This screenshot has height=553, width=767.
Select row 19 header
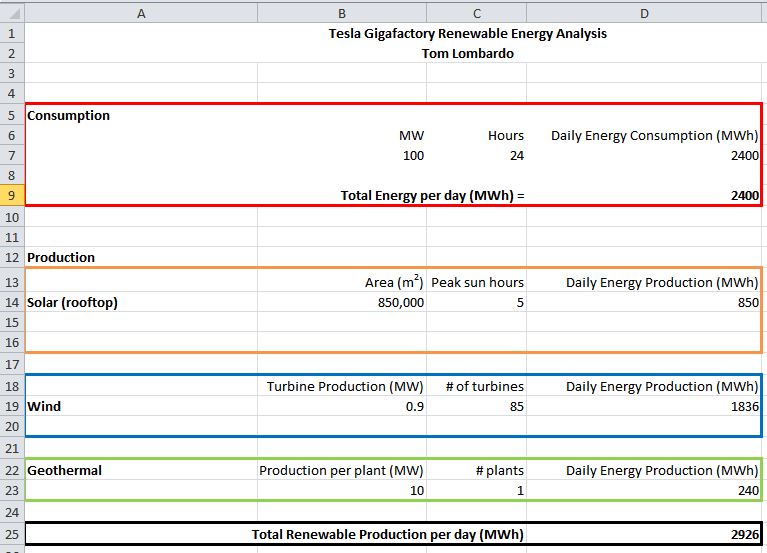(12, 406)
